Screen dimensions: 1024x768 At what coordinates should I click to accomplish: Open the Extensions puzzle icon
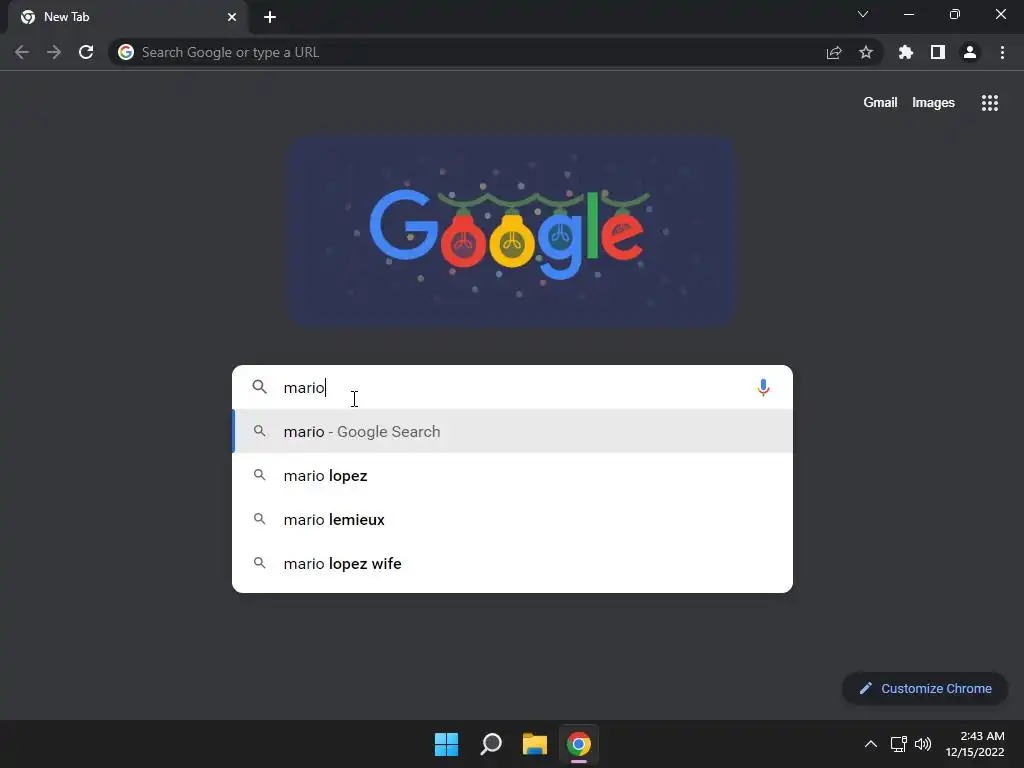point(906,52)
